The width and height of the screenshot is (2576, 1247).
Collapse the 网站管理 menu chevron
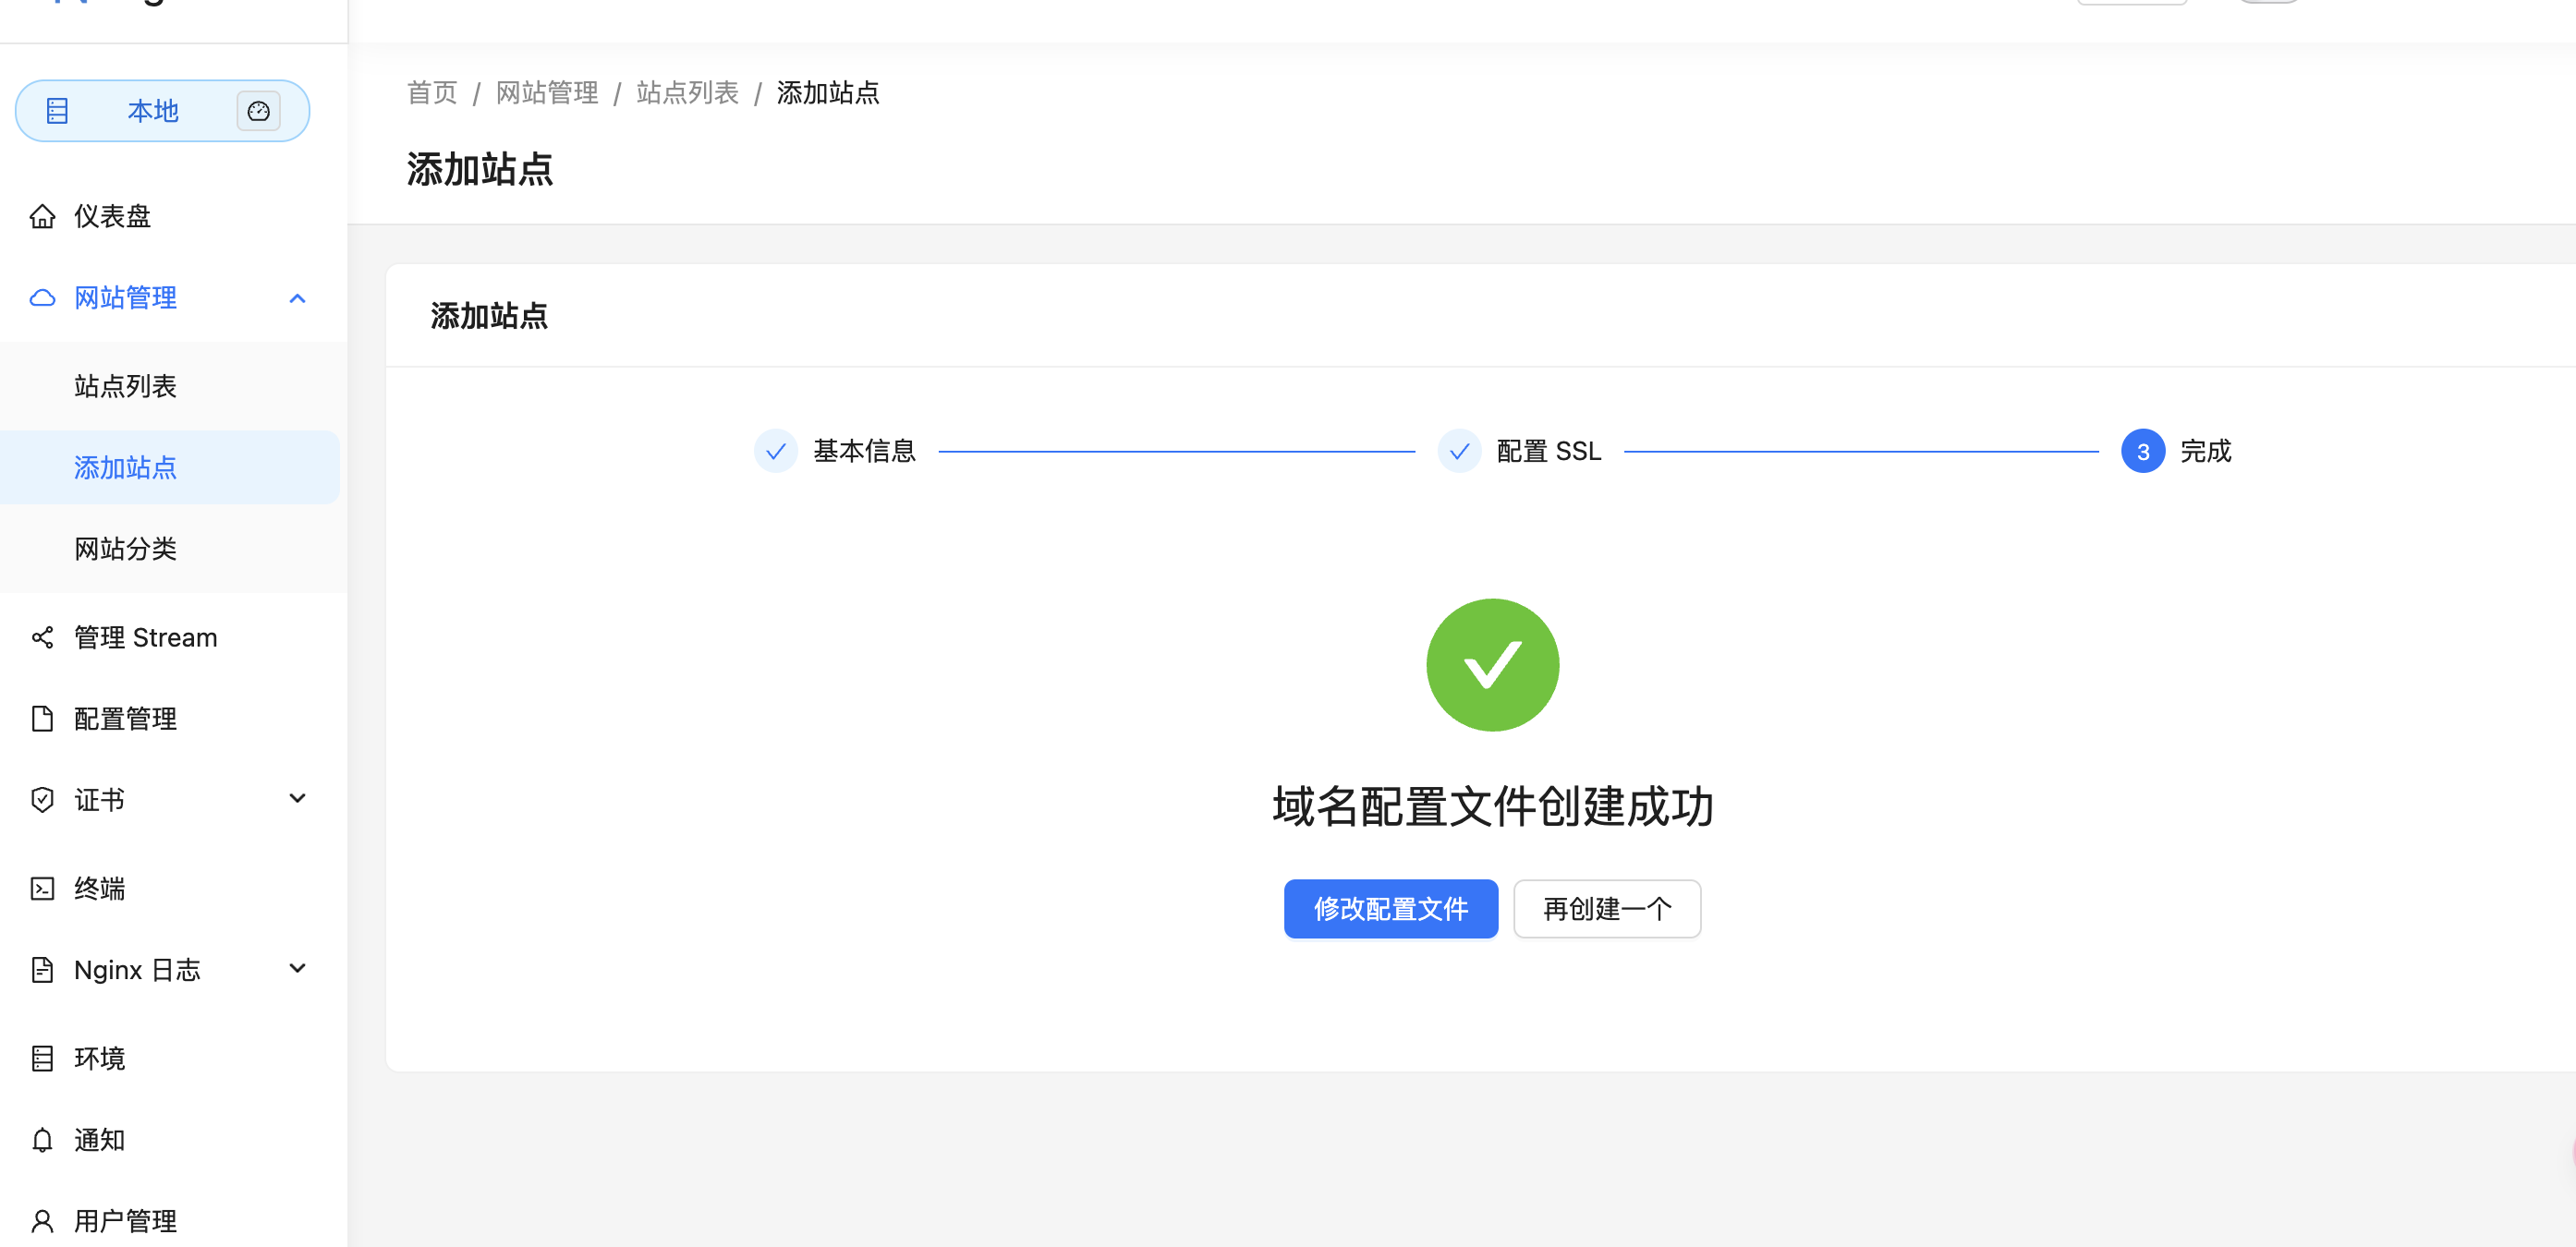coord(297,298)
